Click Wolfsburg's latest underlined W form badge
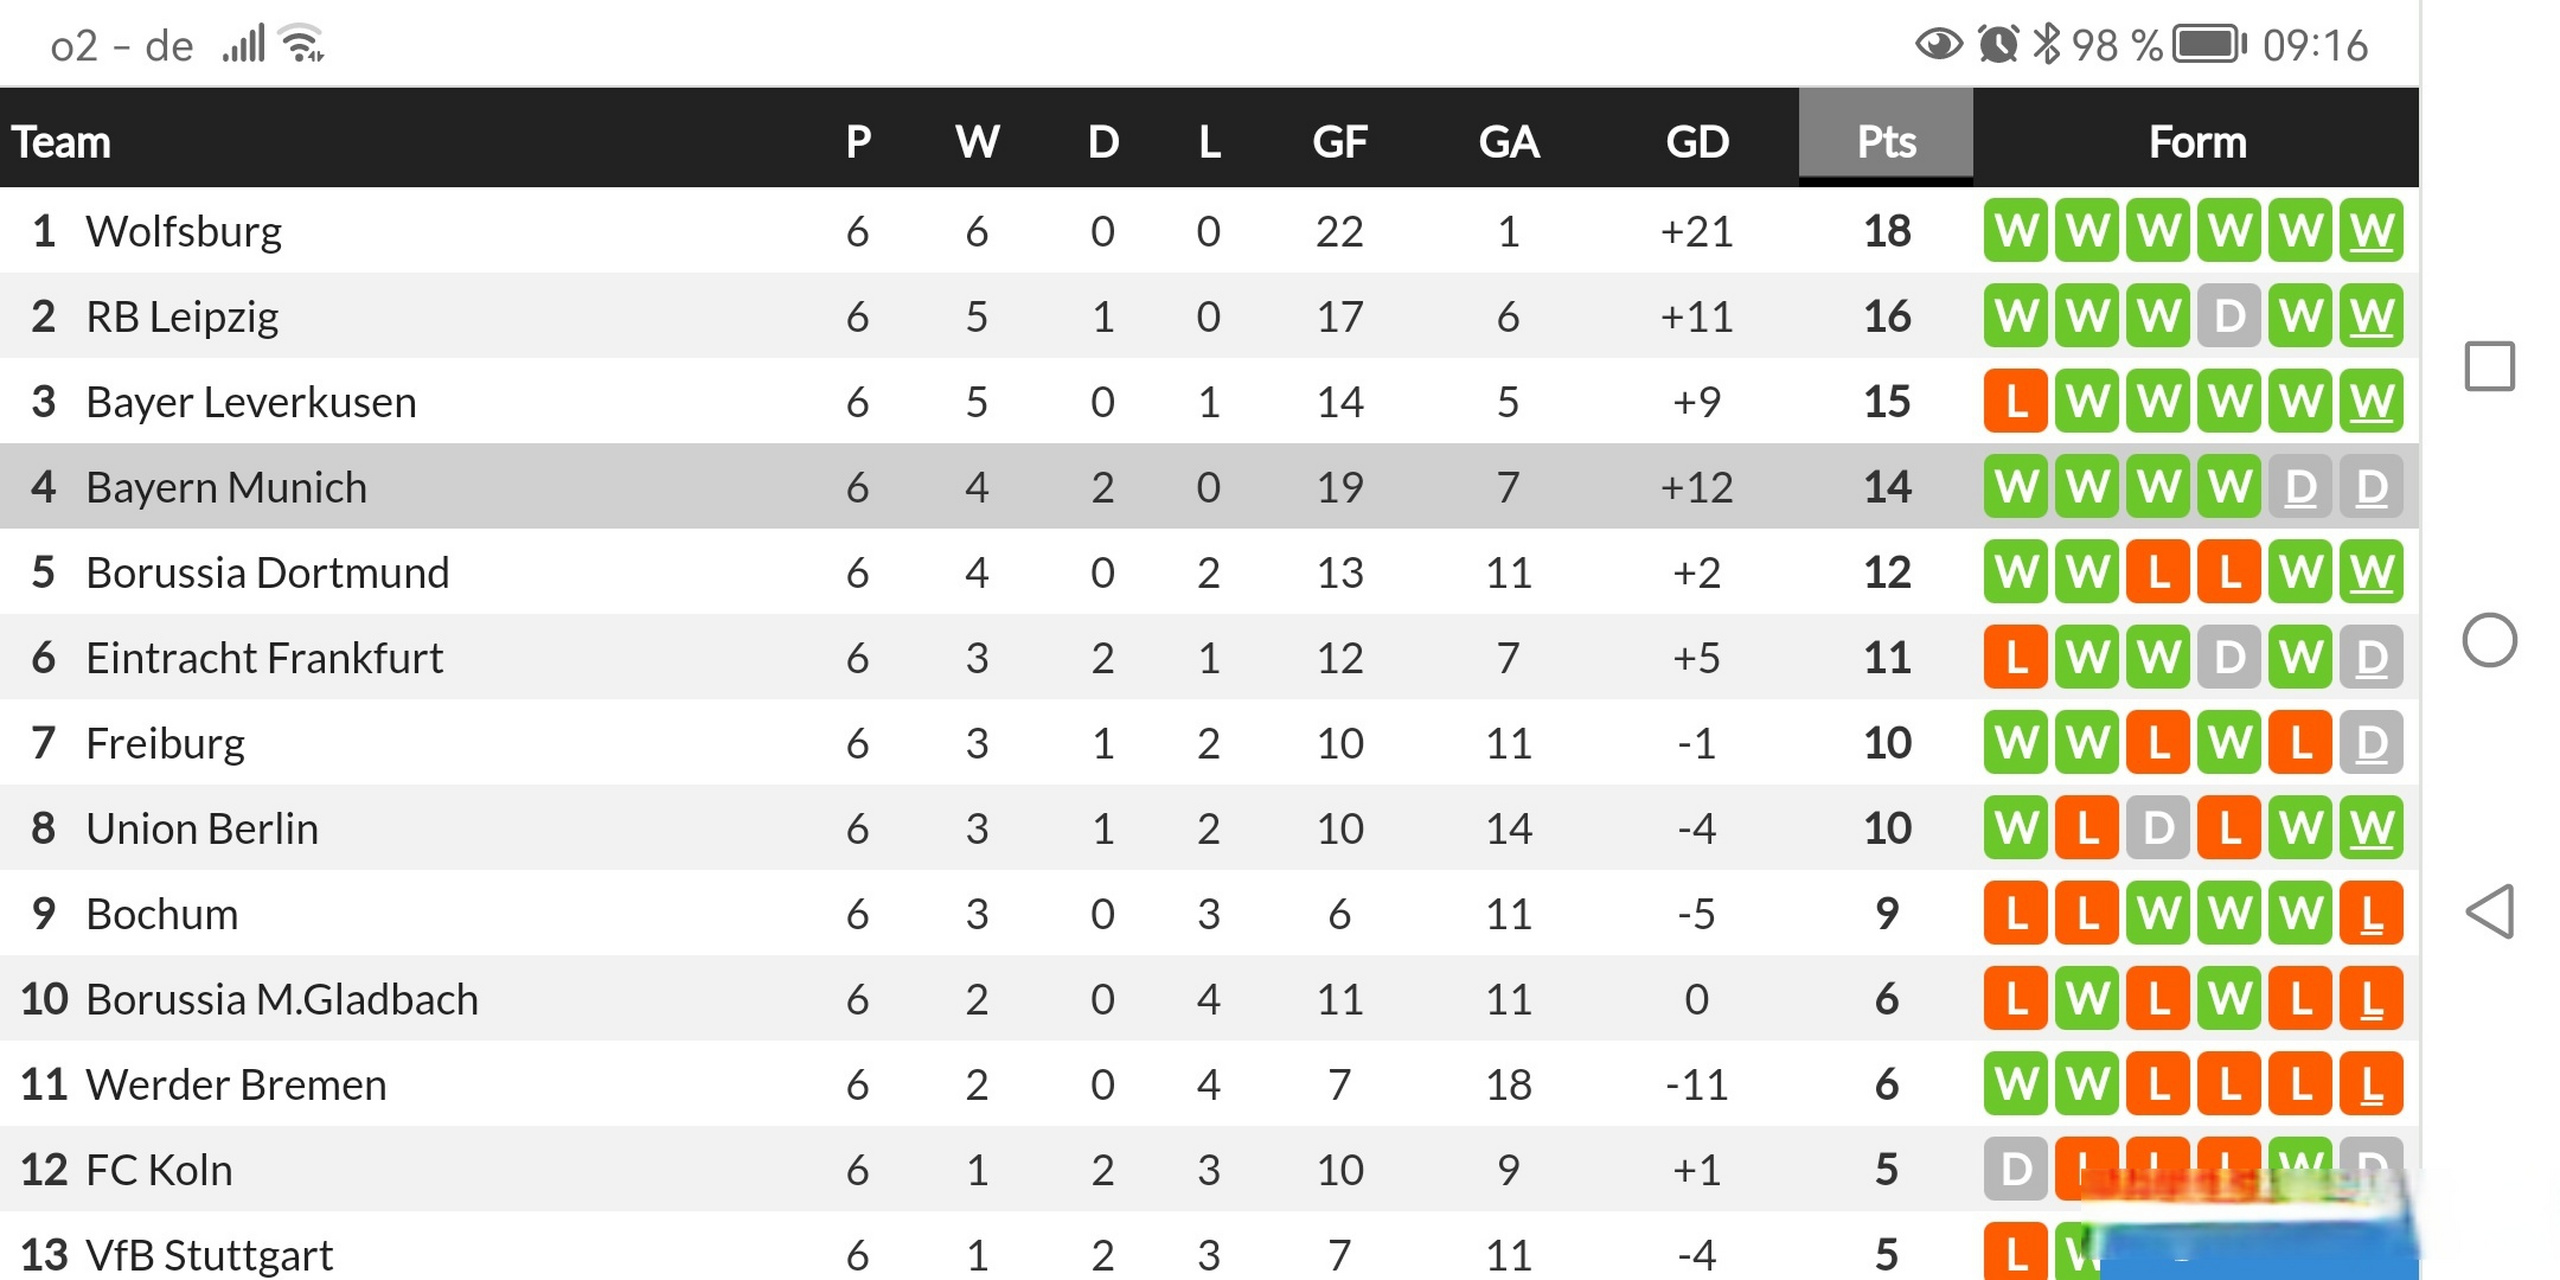 click(2371, 231)
